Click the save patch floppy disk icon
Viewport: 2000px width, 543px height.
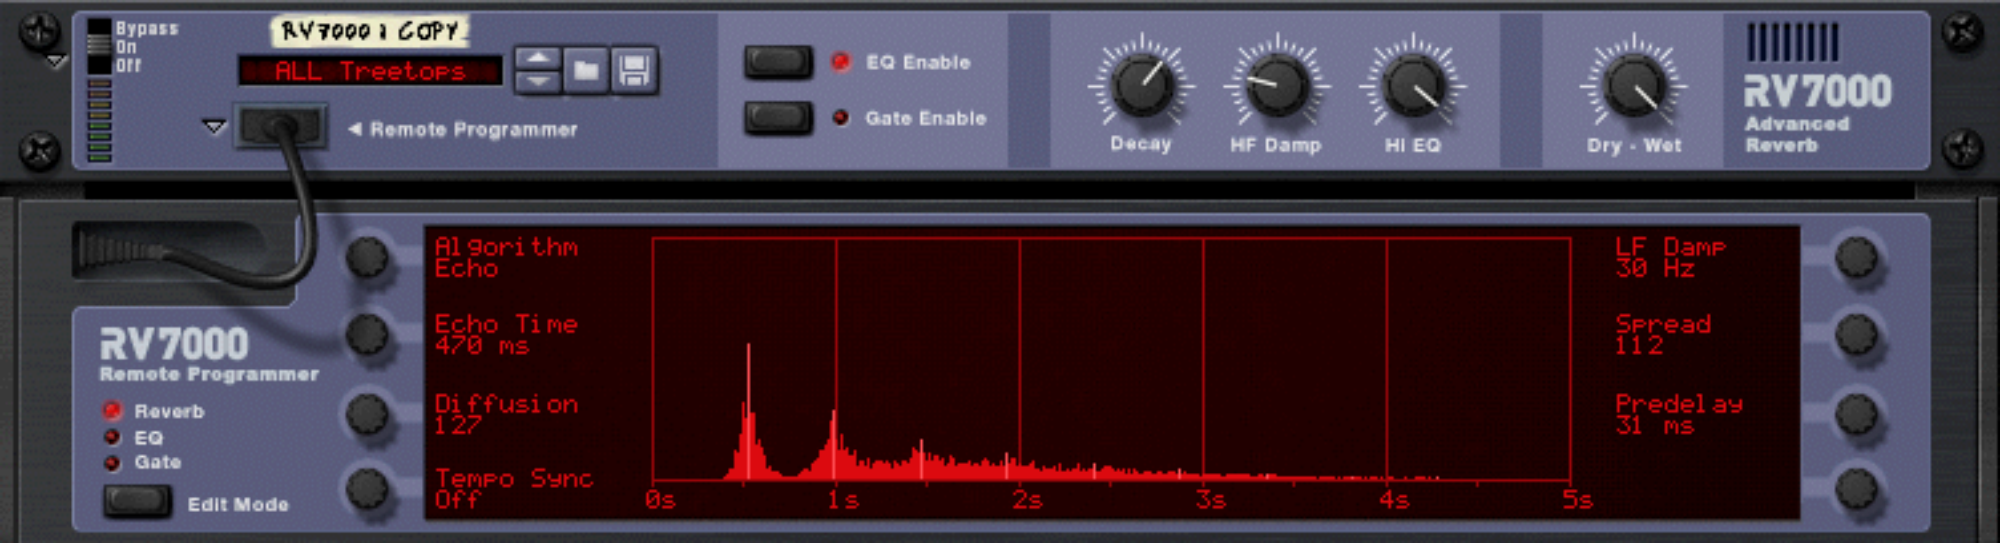634,71
